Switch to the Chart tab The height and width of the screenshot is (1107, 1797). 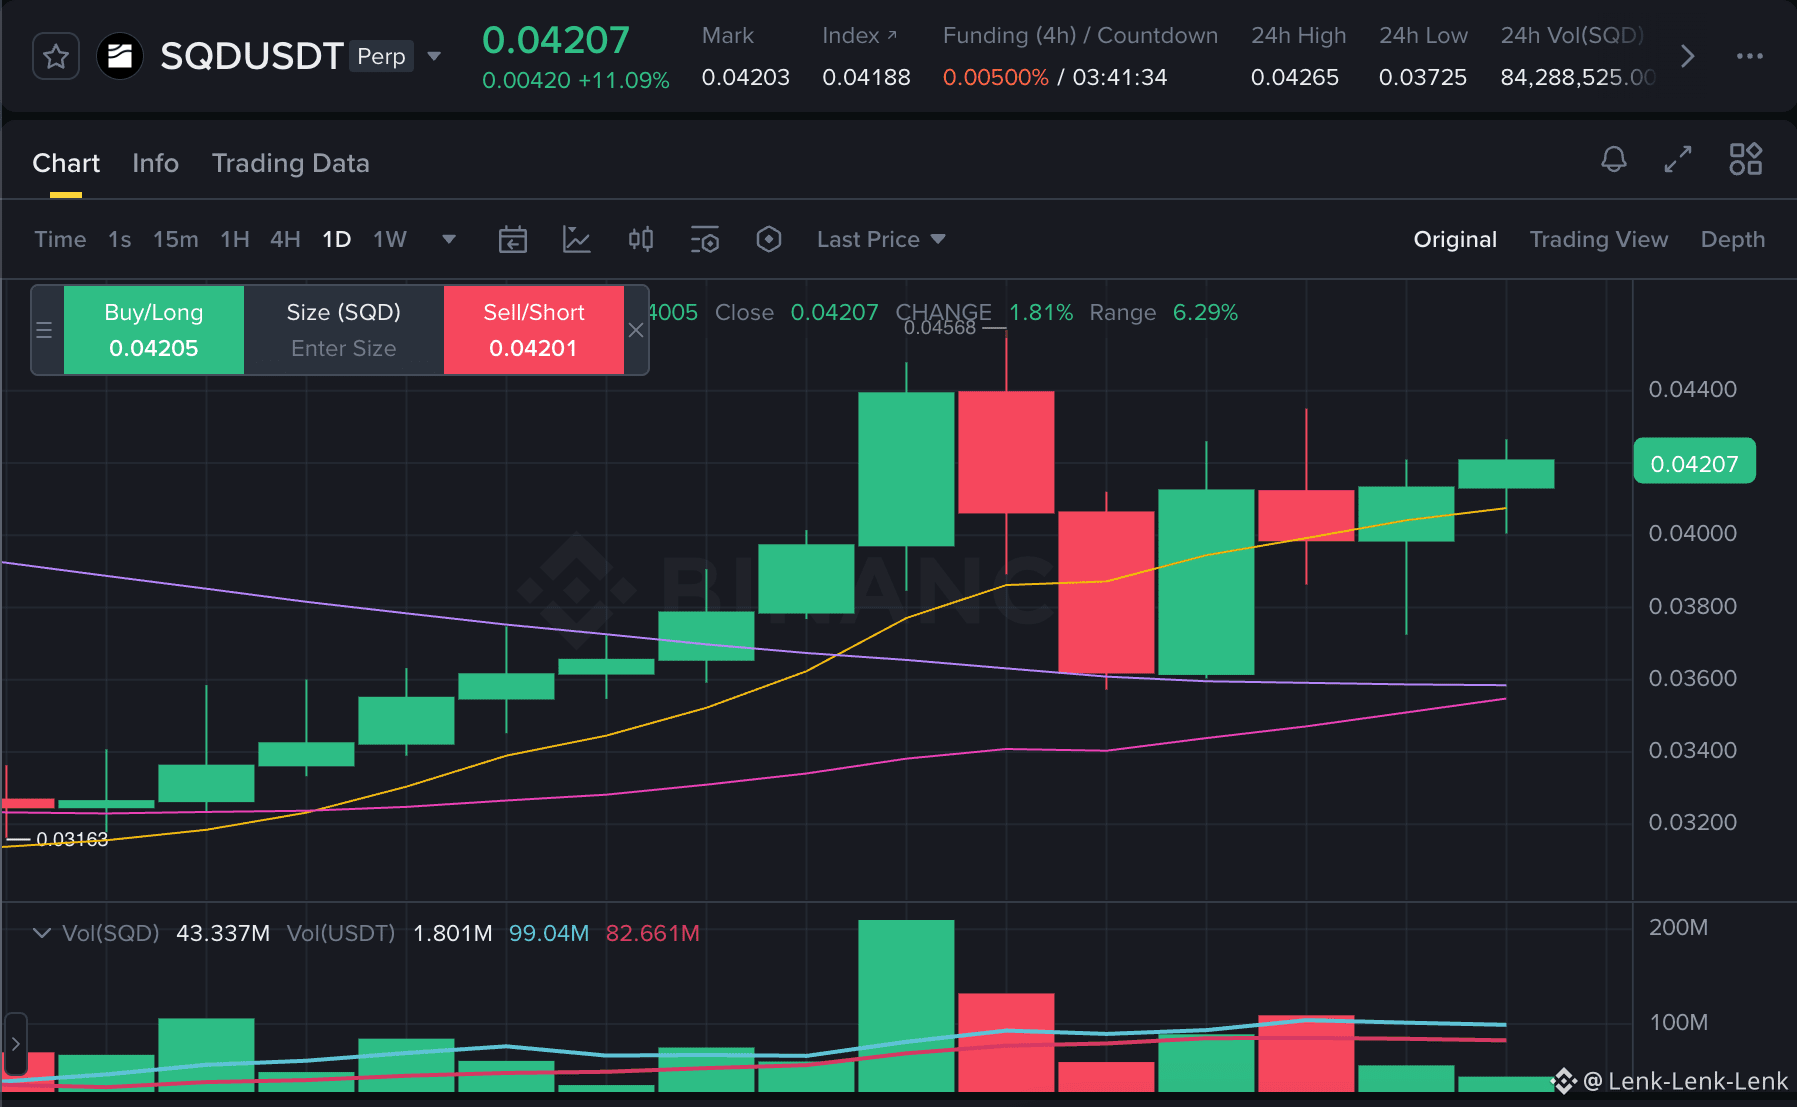pyautogui.click(x=66, y=163)
